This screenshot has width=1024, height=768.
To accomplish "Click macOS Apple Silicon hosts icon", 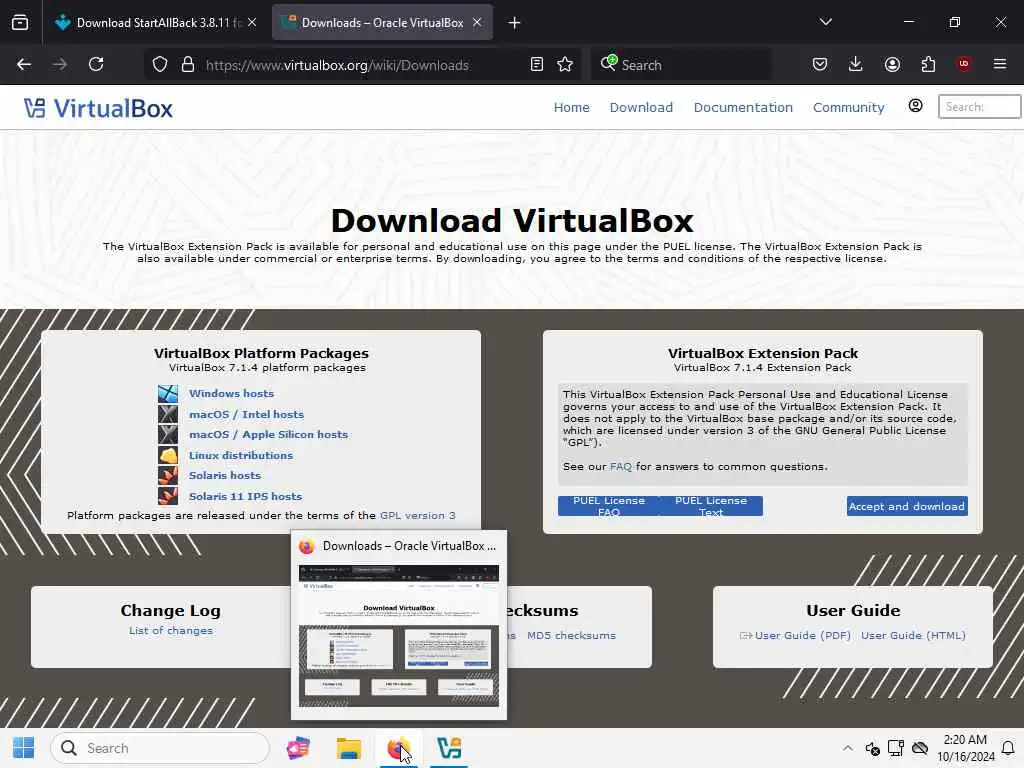I will [x=168, y=434].
